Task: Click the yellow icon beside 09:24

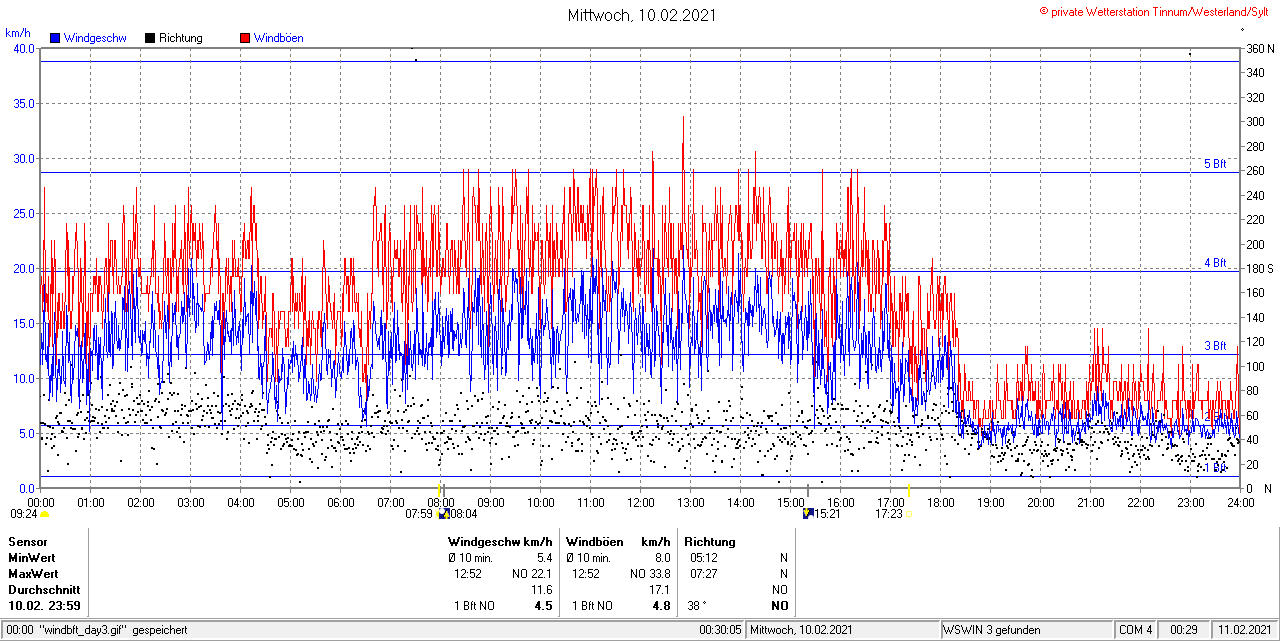Action: pyautogui.click(x=44, y=514)
